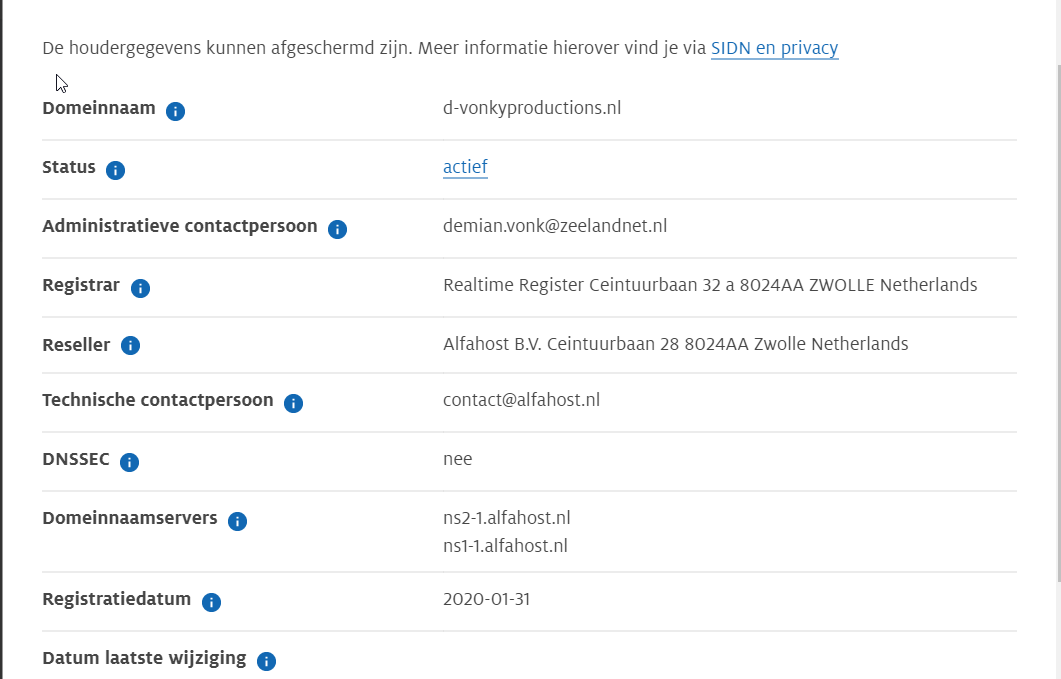Click info icon next to Registratiedatum

pos(212,602)
